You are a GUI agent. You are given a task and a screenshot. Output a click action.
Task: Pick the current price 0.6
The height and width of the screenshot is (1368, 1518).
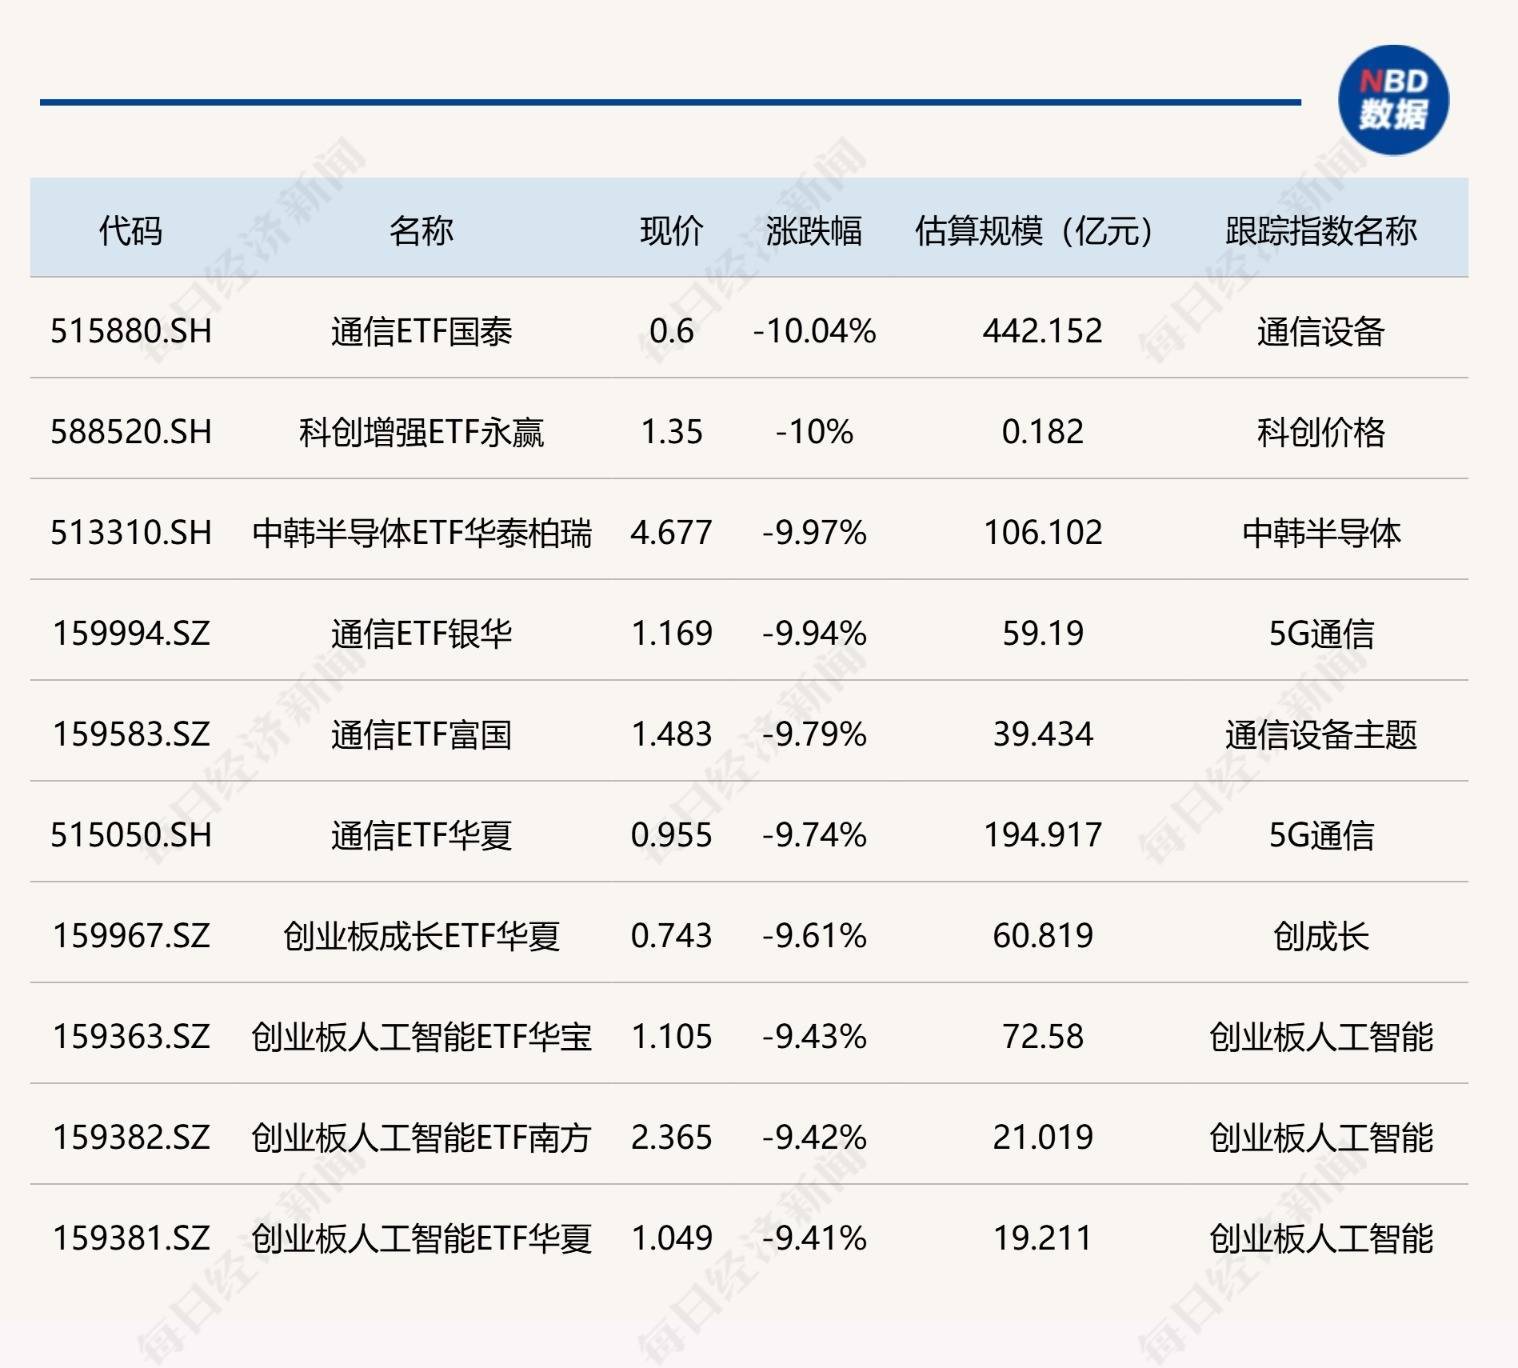pyautogui.click(x=671, y=331)
